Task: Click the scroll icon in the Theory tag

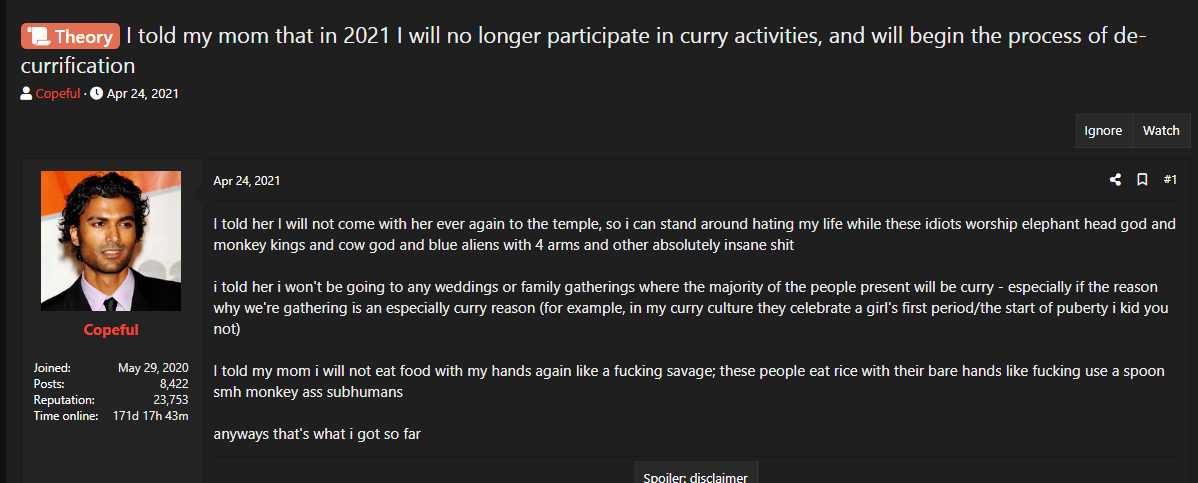Action: click(39, 37)
